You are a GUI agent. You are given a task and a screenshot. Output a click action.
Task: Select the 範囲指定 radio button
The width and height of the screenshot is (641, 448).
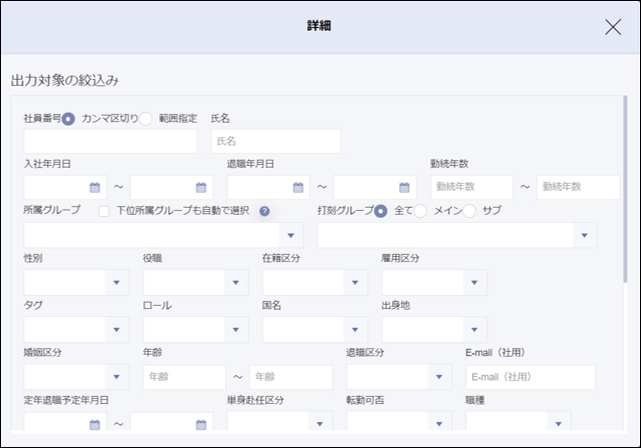146,119
